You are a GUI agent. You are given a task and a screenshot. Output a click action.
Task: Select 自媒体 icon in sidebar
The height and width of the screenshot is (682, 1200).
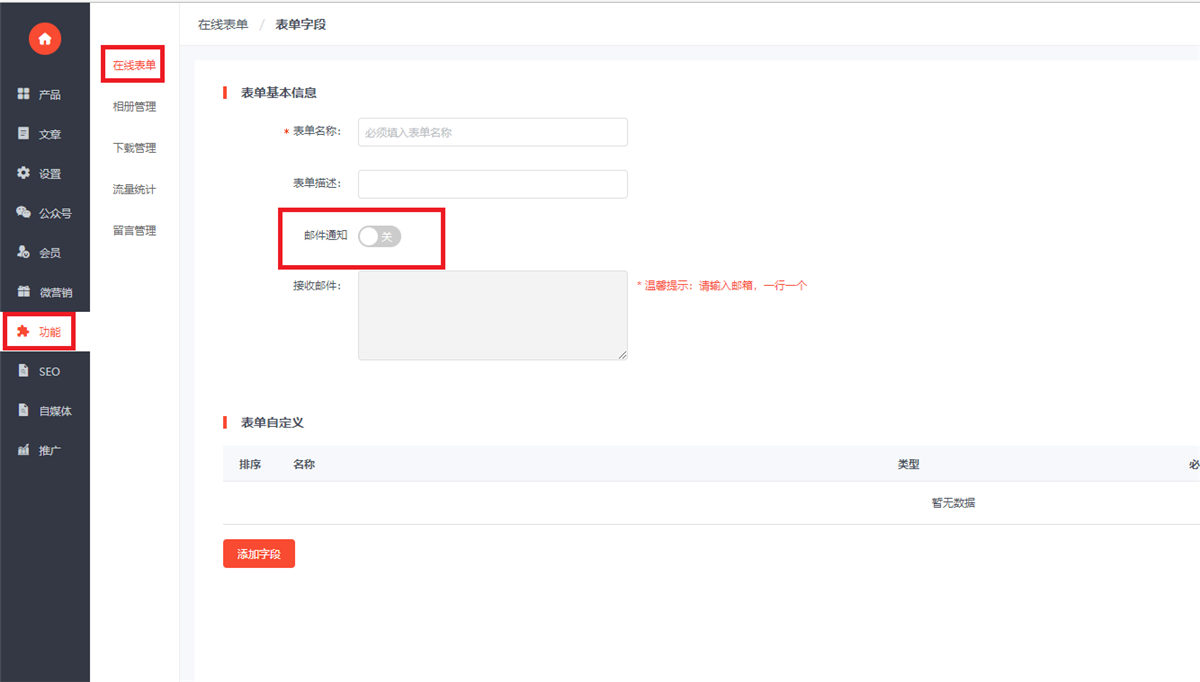(24, 410)
